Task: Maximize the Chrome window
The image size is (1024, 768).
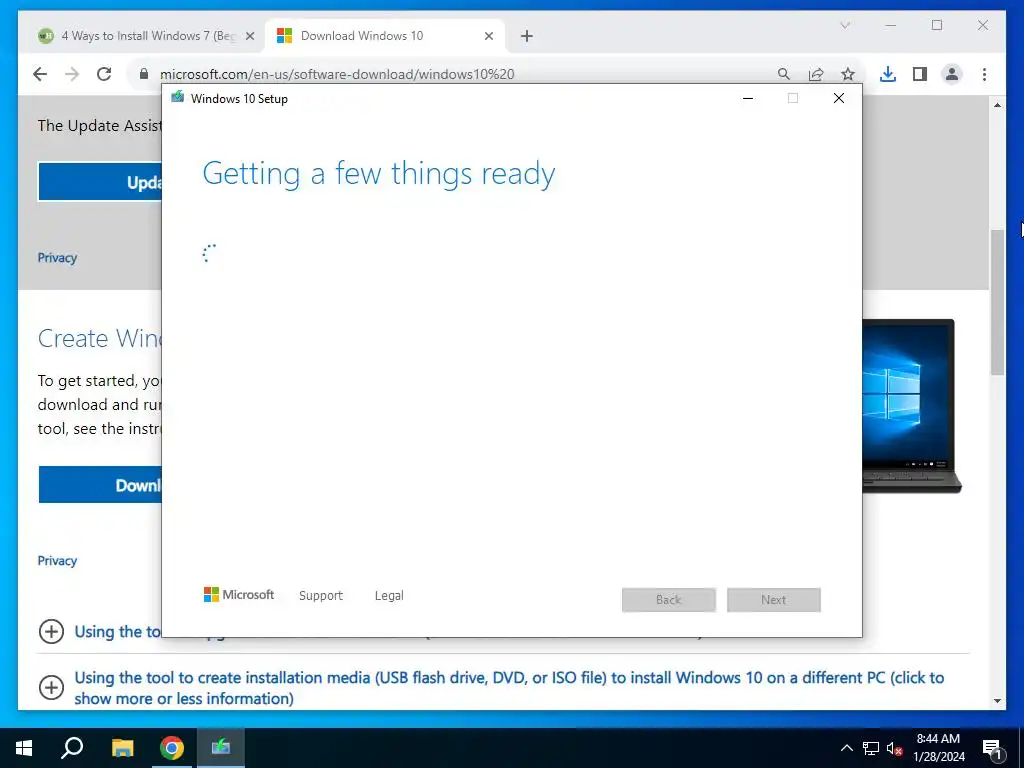Action: click(937, 25)
